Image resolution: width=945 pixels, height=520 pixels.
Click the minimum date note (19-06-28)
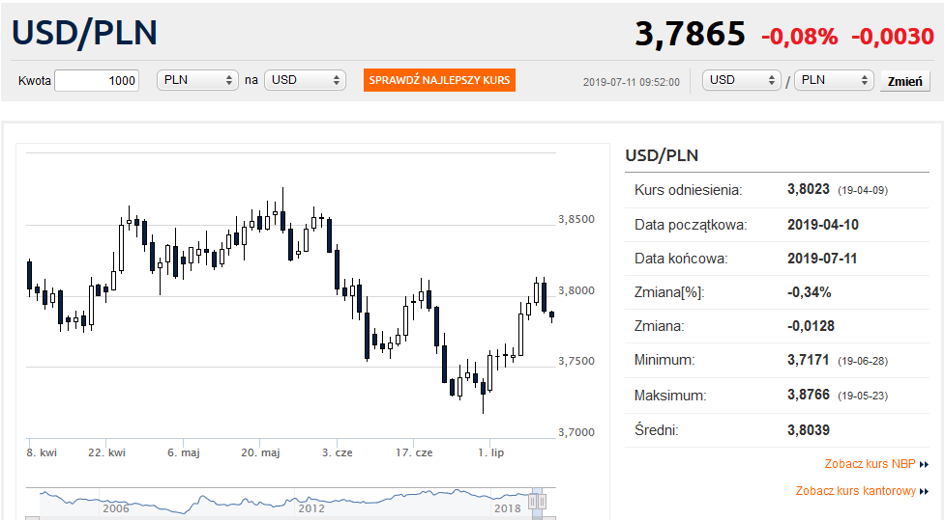[x=862, y=361]
